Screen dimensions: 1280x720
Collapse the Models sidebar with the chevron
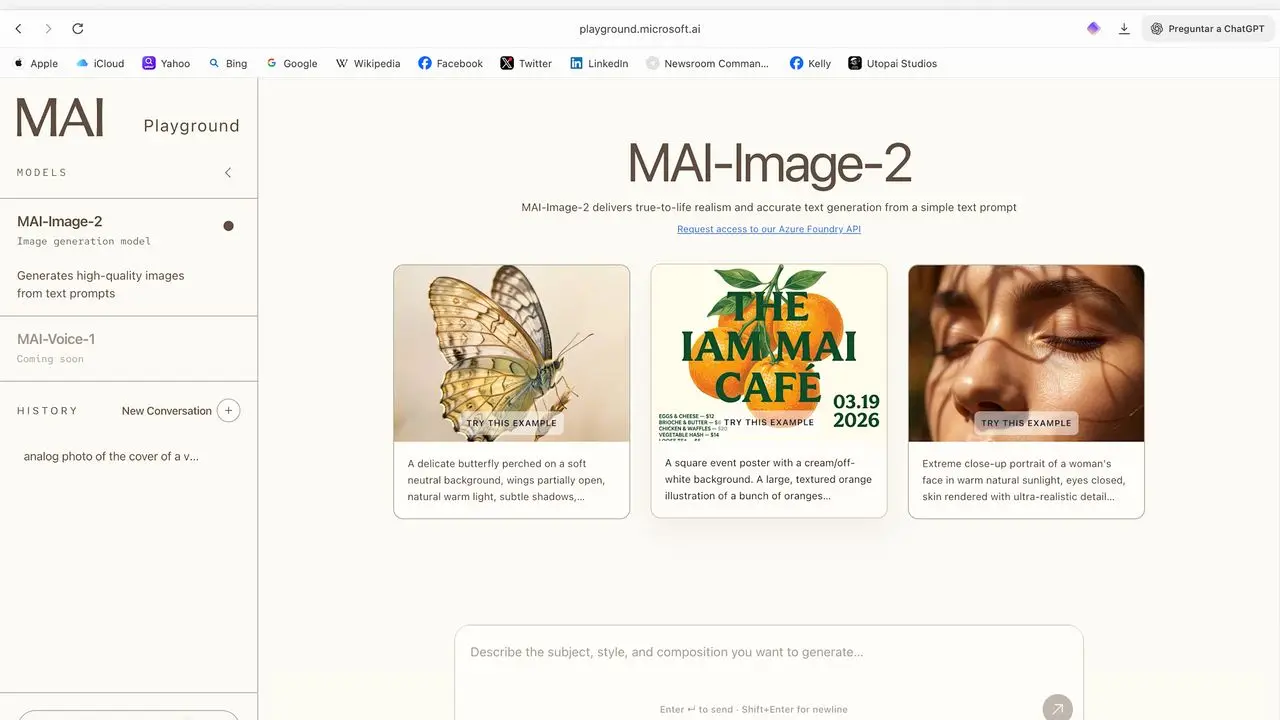(x=228, y=173)
